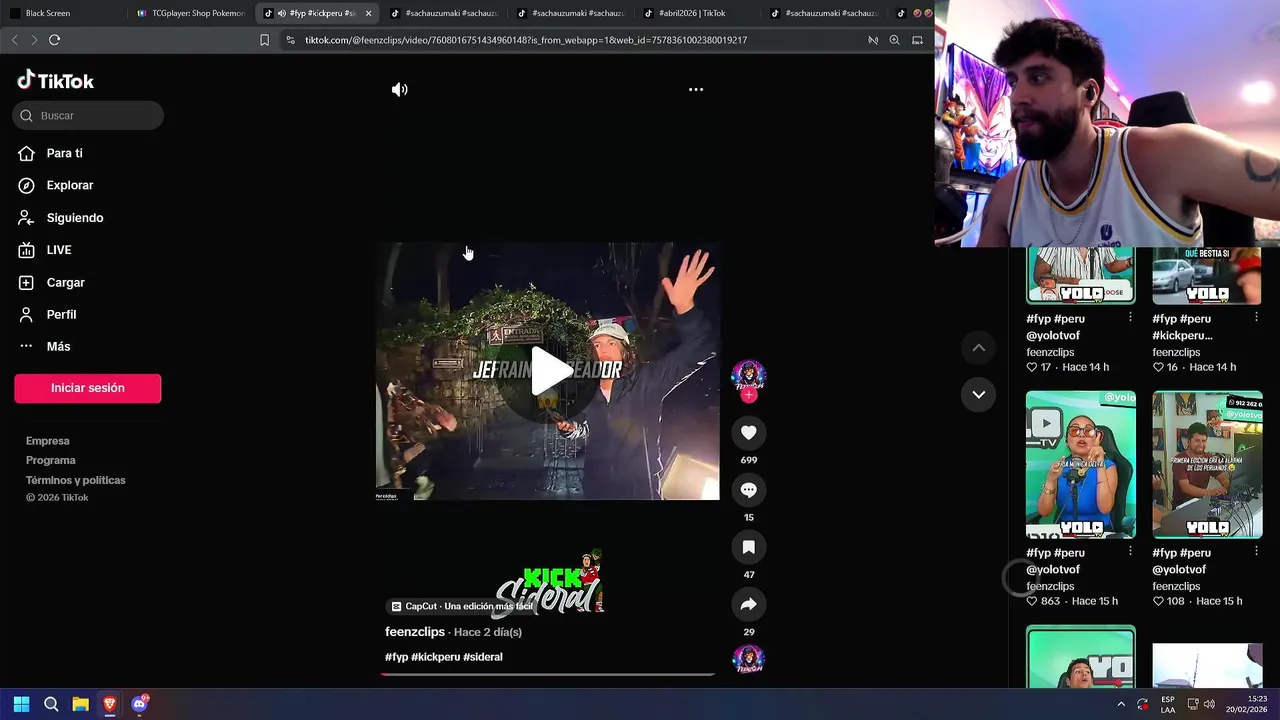Screen dimensions: 1280x720
Task: Open Windows Start menu
Action: tap(21, 704)
